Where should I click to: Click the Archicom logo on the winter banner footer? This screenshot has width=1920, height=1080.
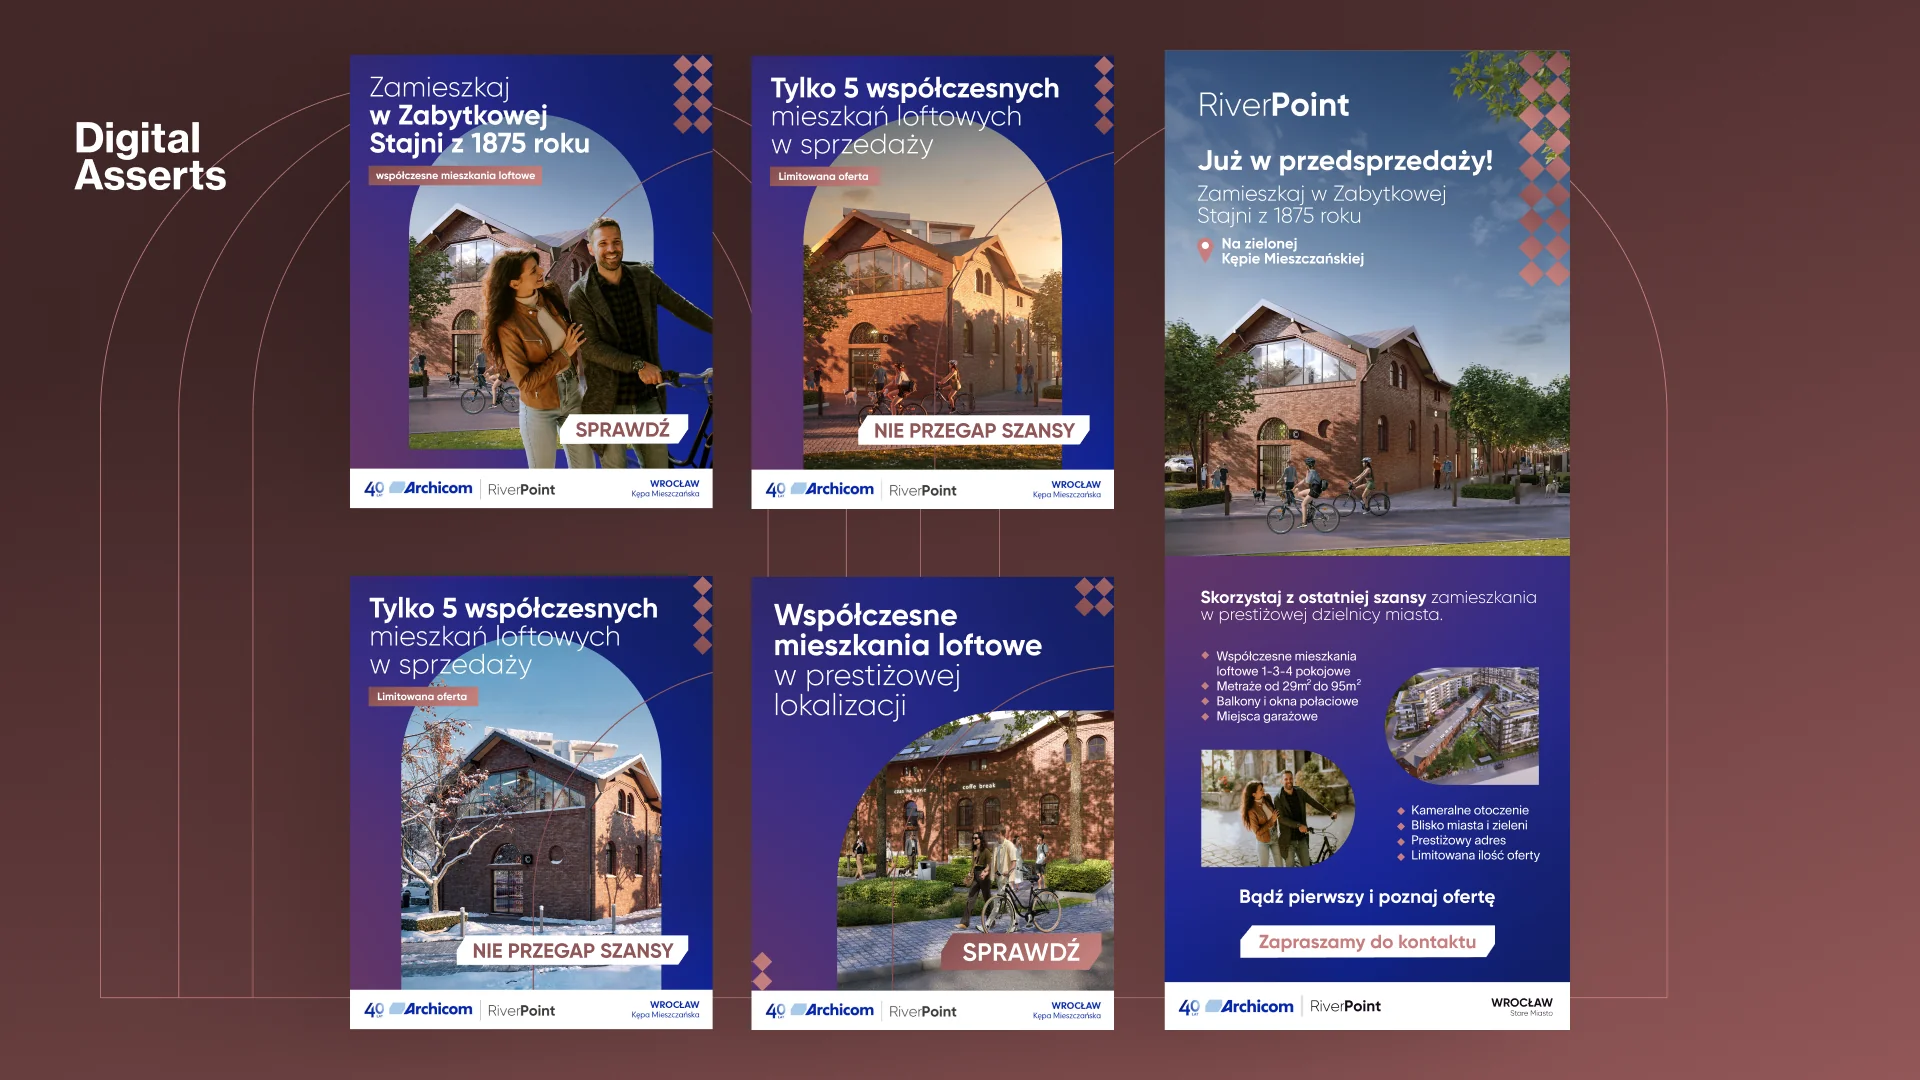[x=430, y=1009]
